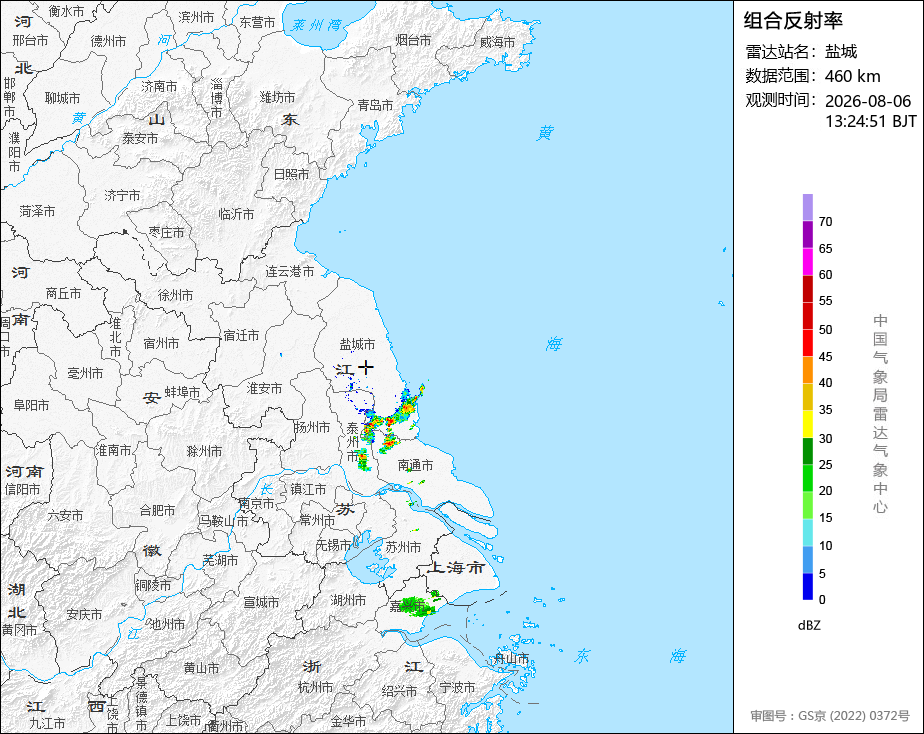Click the yellow 35 dBZ legend color band

coord(807,424)
